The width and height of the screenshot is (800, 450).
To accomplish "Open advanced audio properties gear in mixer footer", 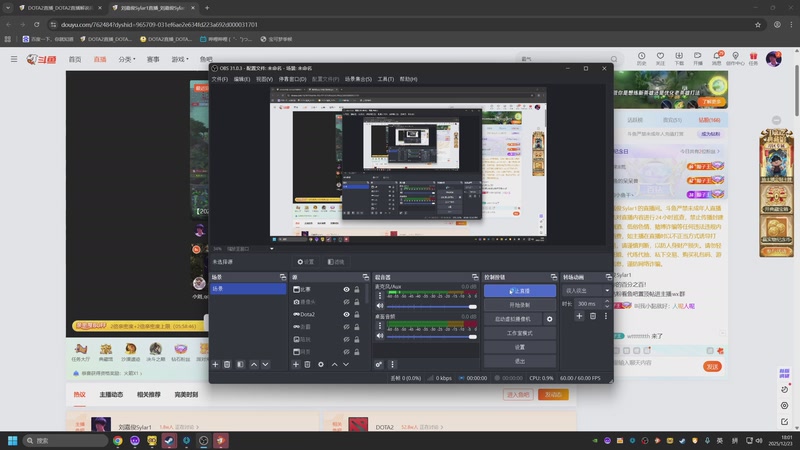I will click(379, 364).
